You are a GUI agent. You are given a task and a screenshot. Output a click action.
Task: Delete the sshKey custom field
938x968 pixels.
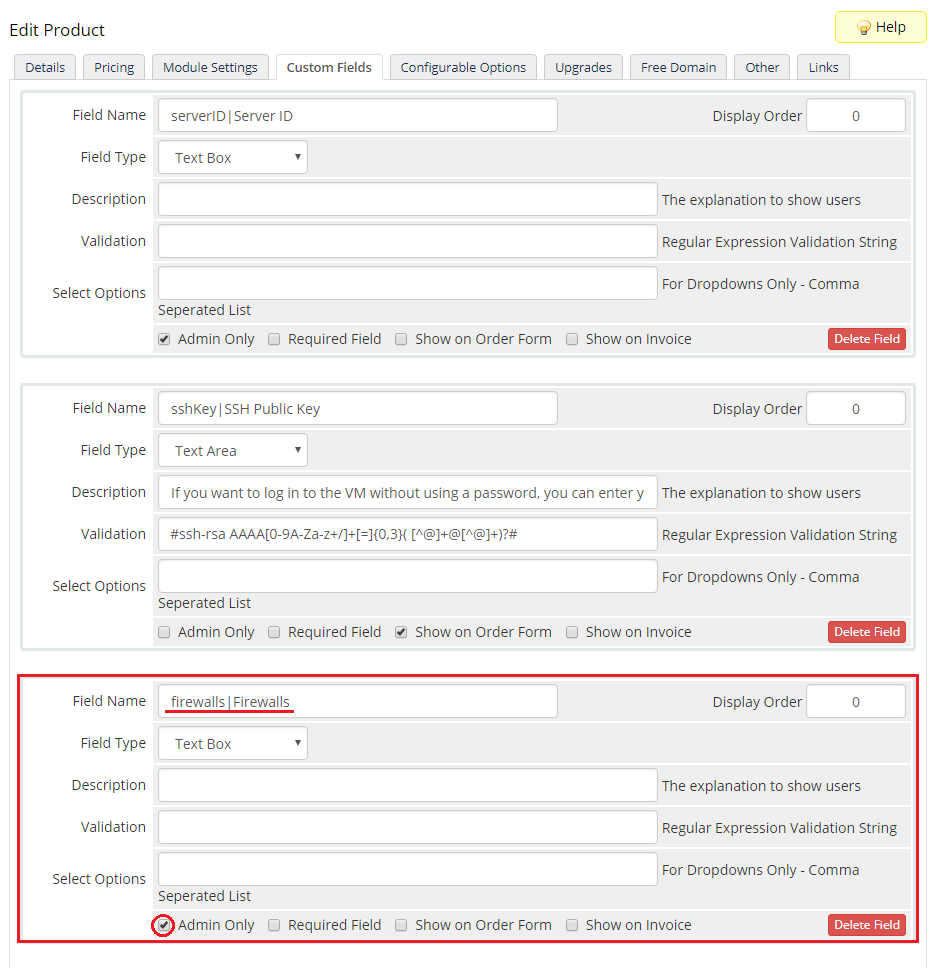pyautogui.click(x=866, y=632)
